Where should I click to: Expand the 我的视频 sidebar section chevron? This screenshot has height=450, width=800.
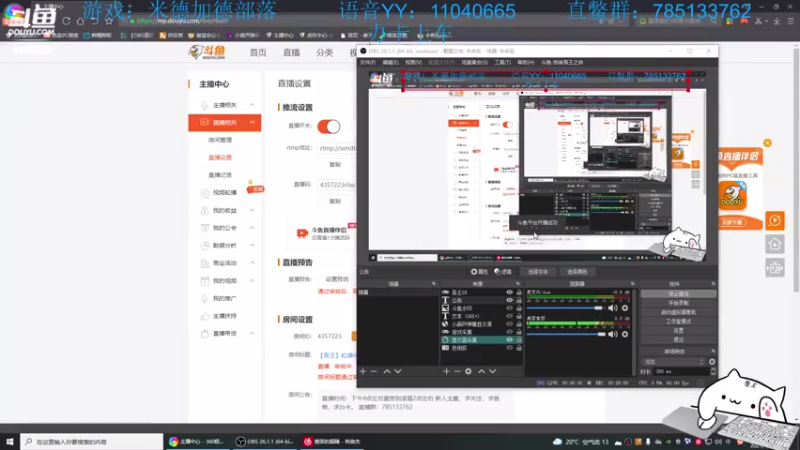[x=252, y=281]
